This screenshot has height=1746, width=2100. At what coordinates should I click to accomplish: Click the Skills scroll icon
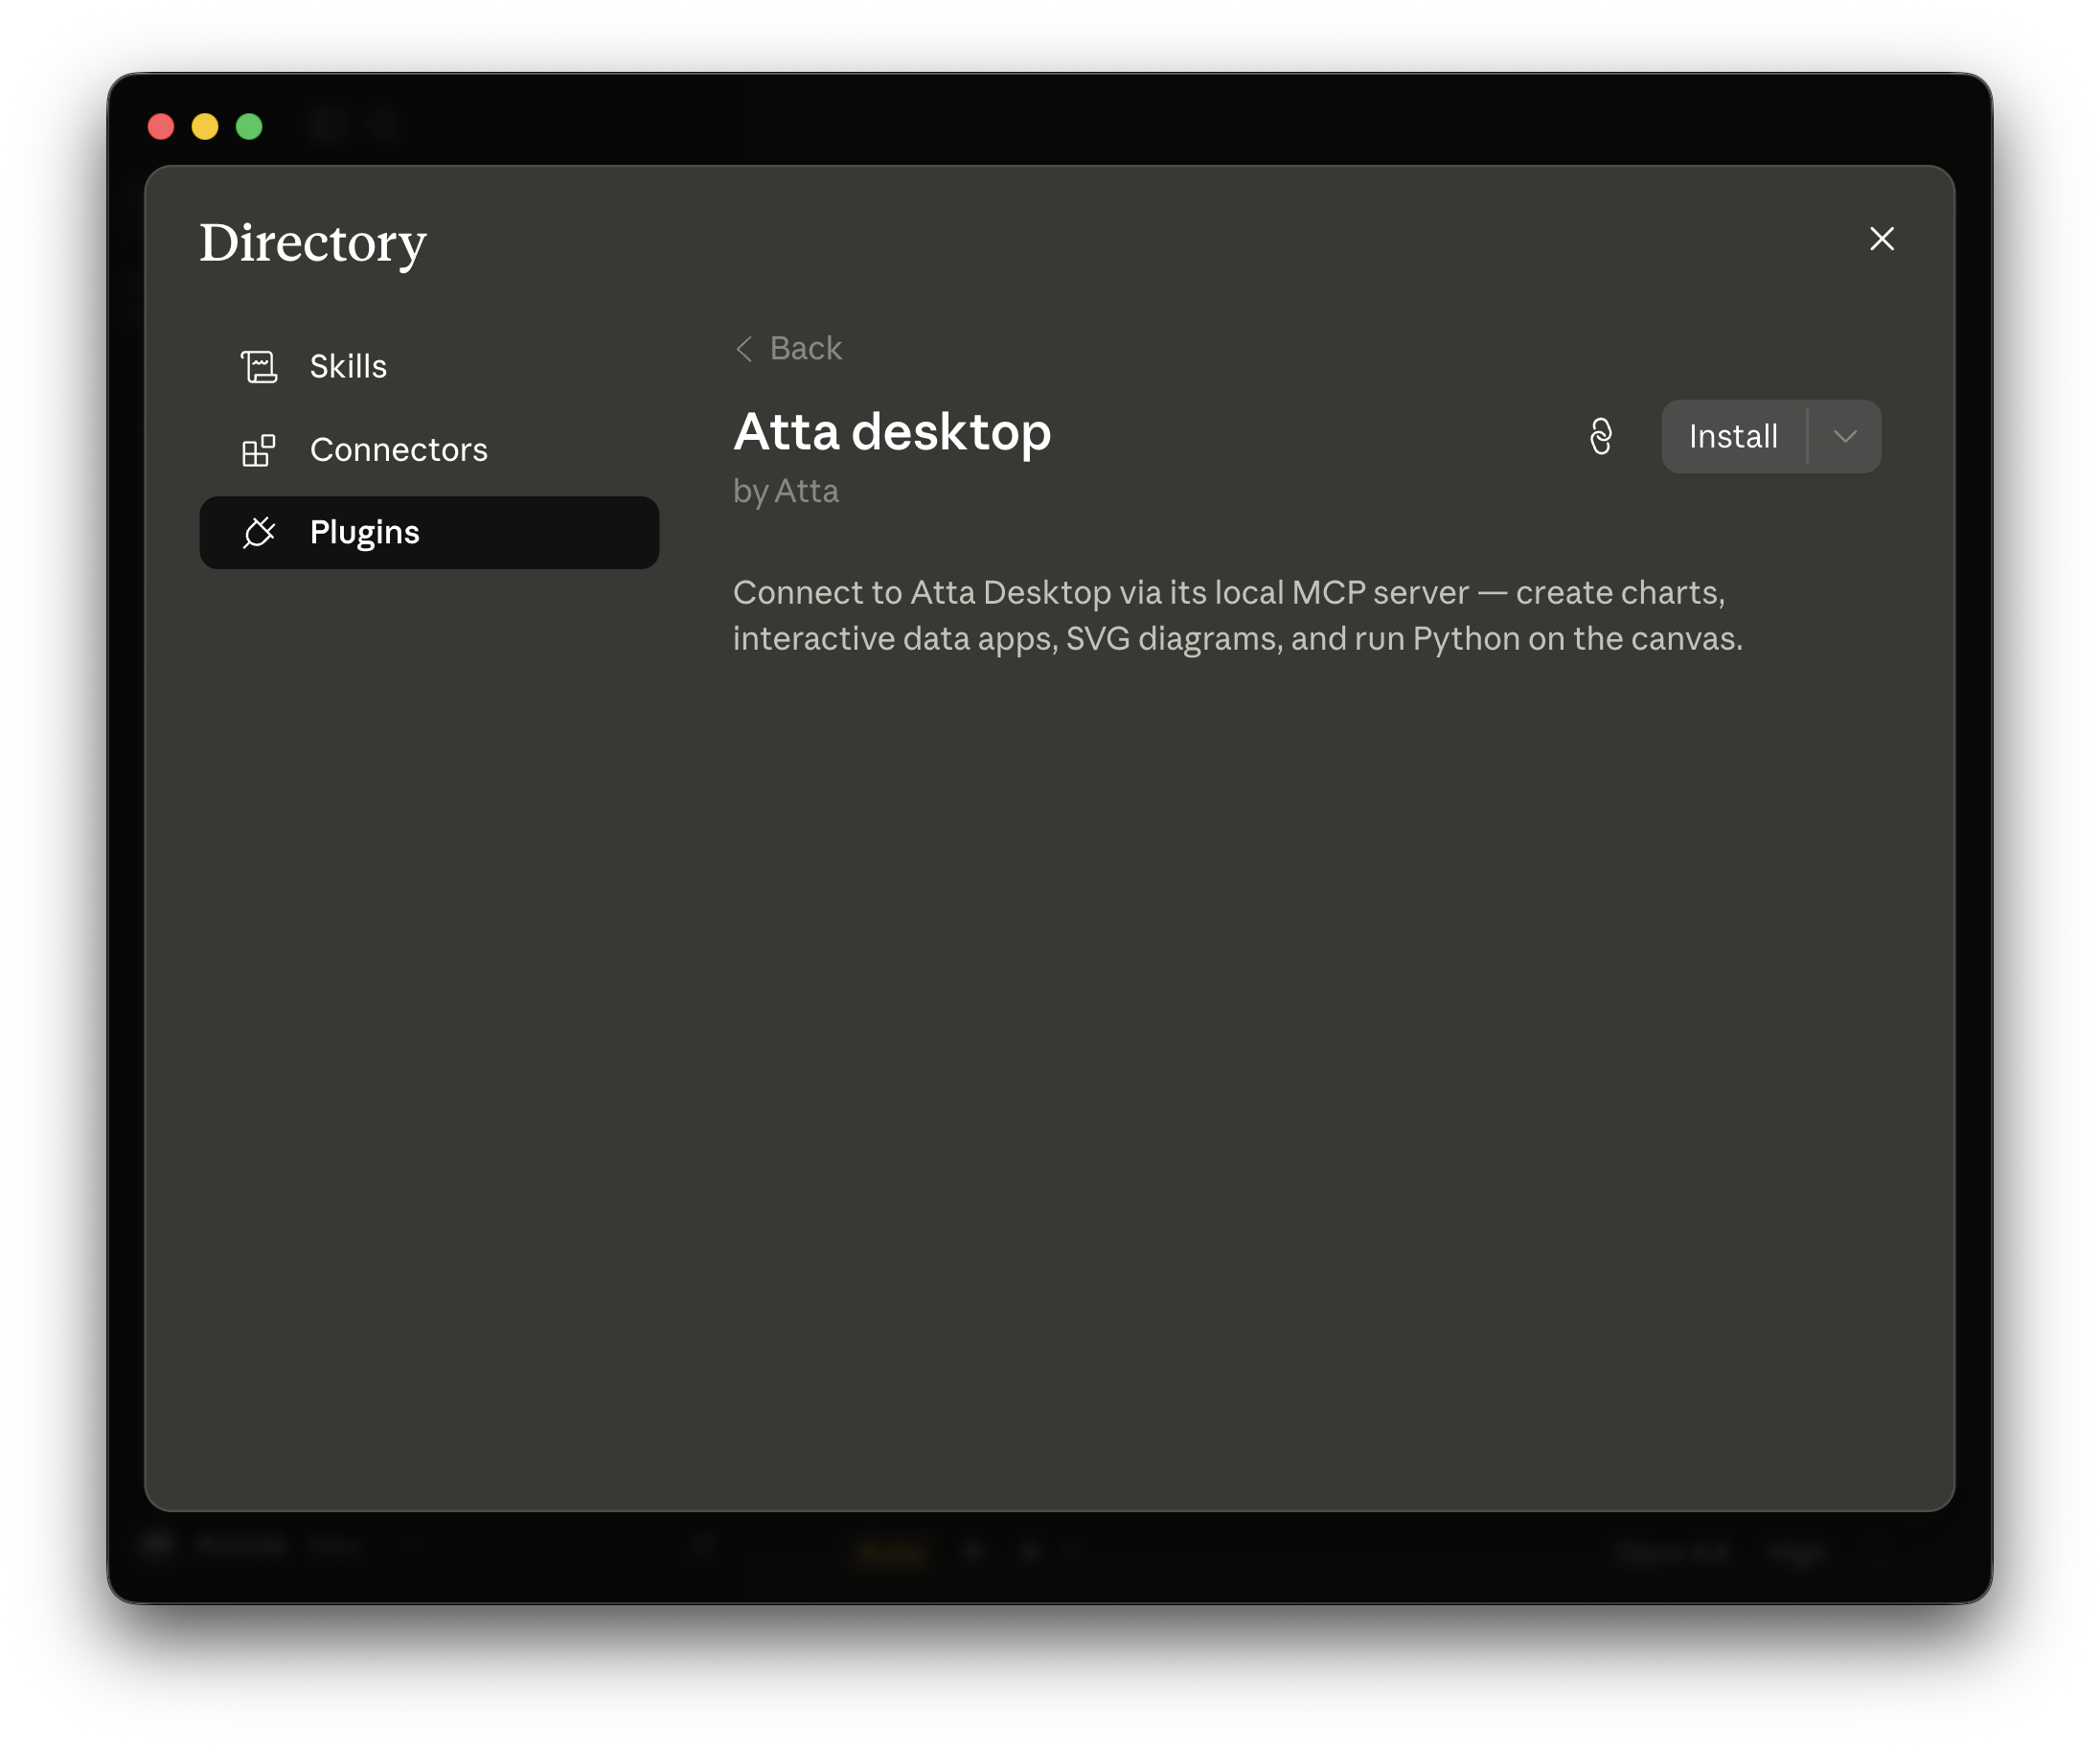click(x=259, y=367)
